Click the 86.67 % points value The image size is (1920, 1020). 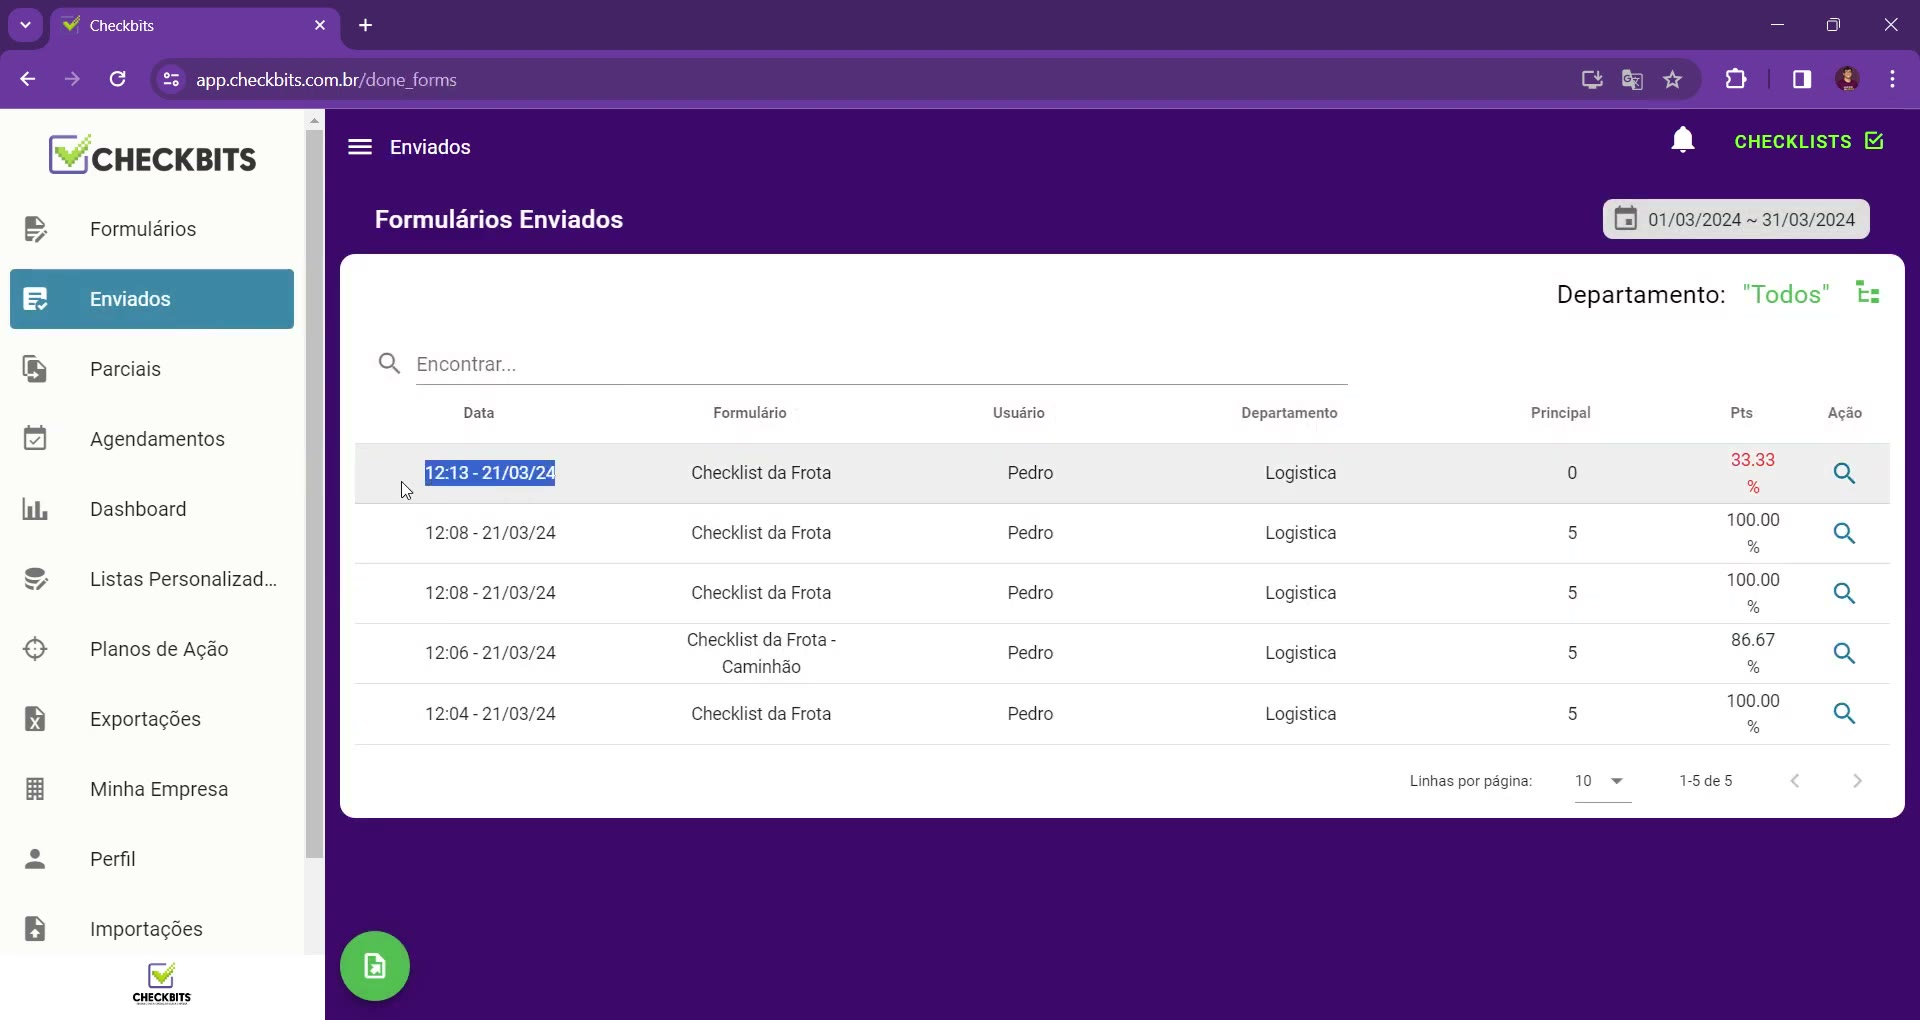pyautogui.click(x=1752, y=653)
